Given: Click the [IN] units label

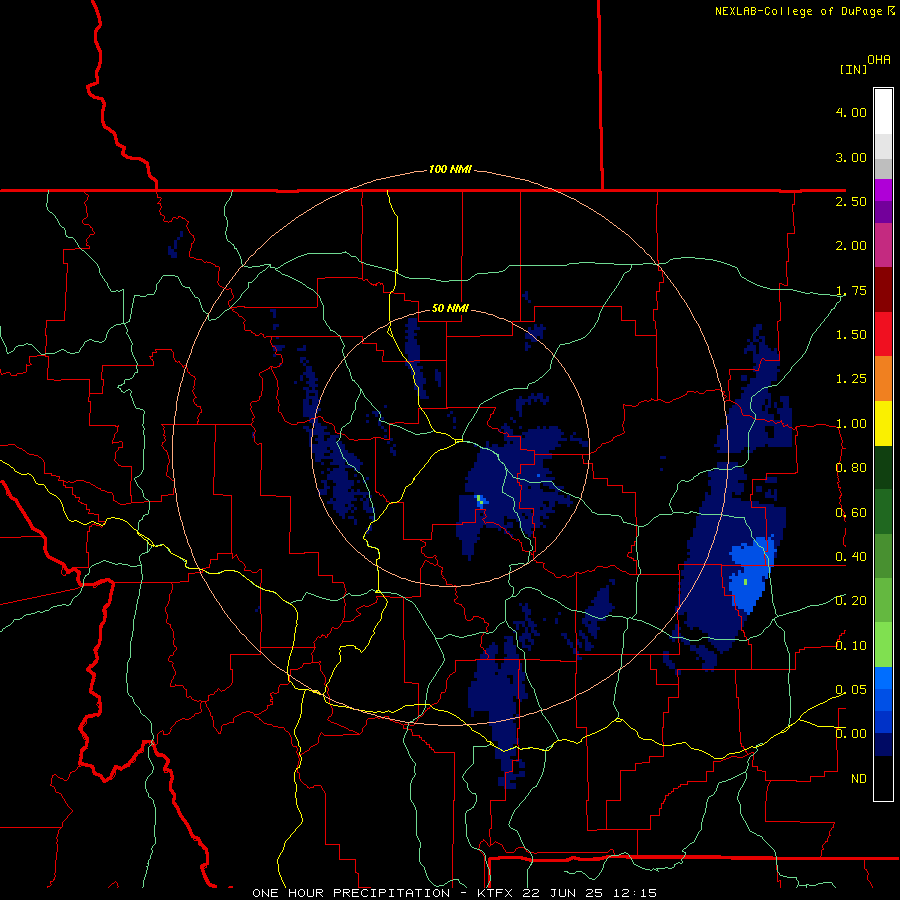Looking at the screenshot, I should click(853, 69).
